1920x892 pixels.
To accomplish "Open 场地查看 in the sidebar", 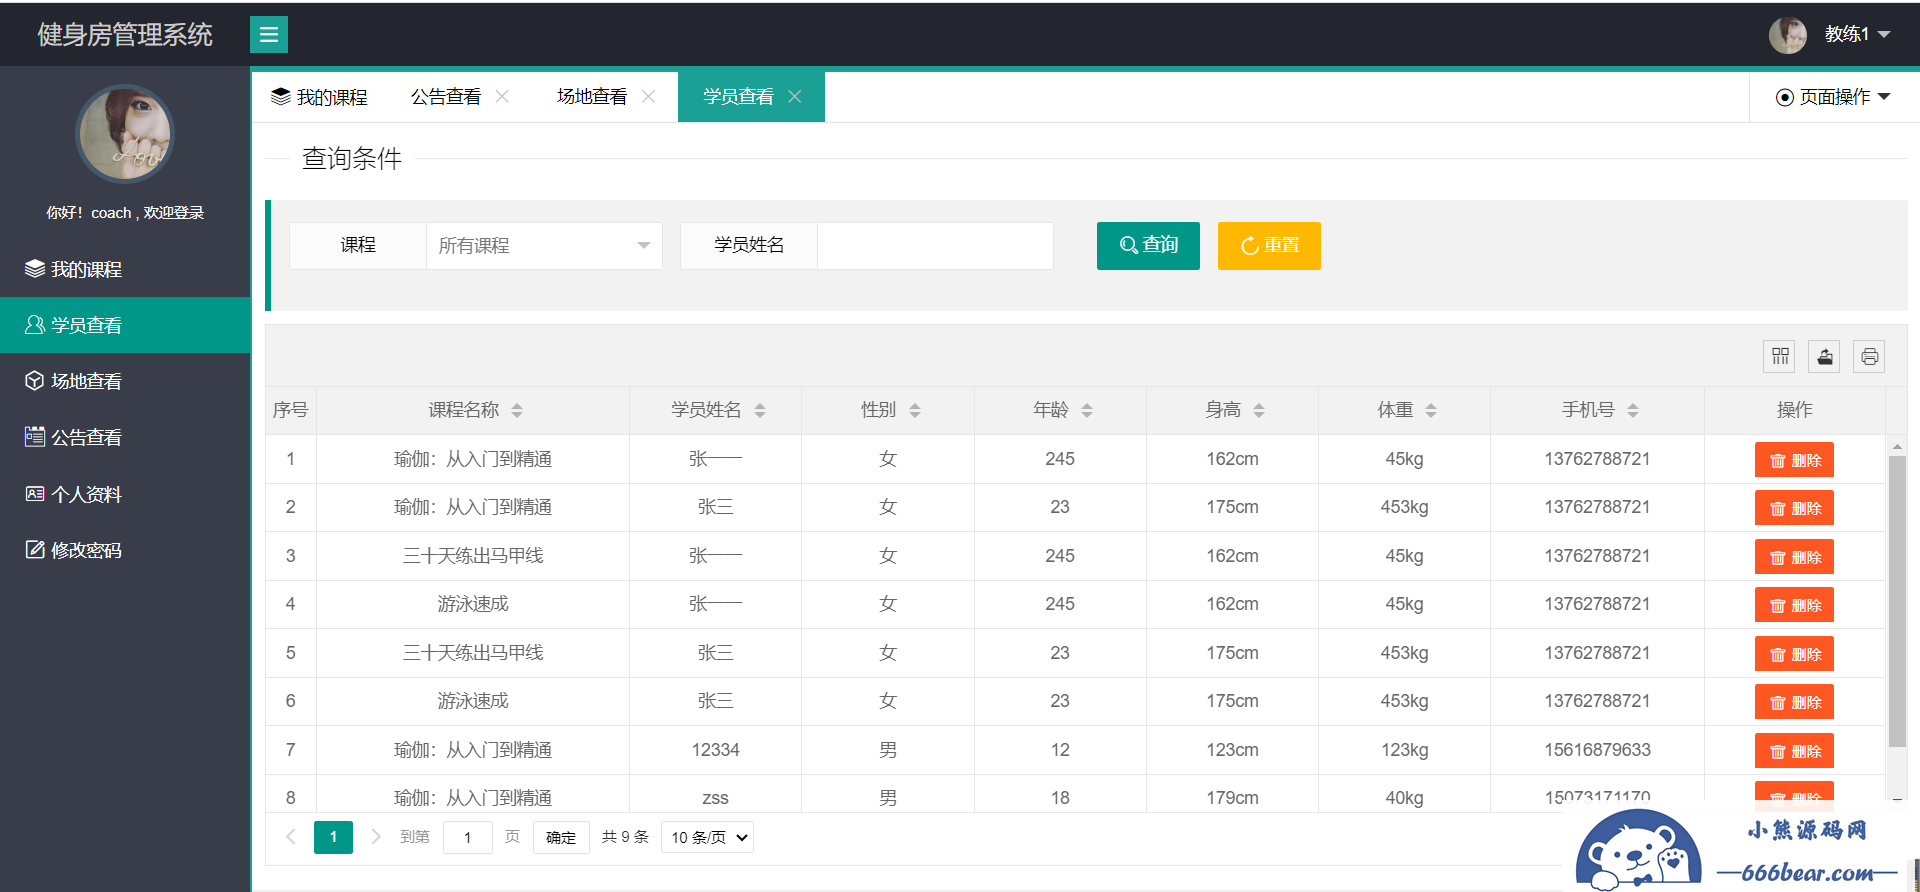I will coord(125,381).
